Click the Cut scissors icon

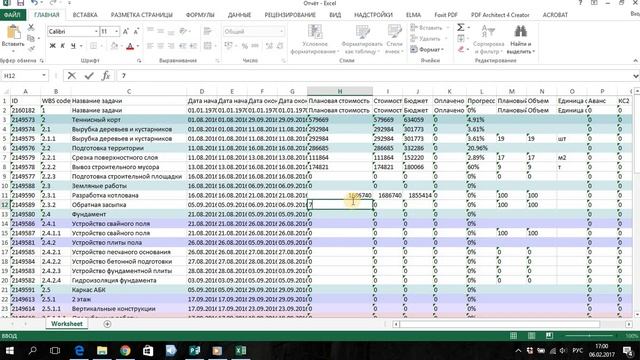pos(31,27)
